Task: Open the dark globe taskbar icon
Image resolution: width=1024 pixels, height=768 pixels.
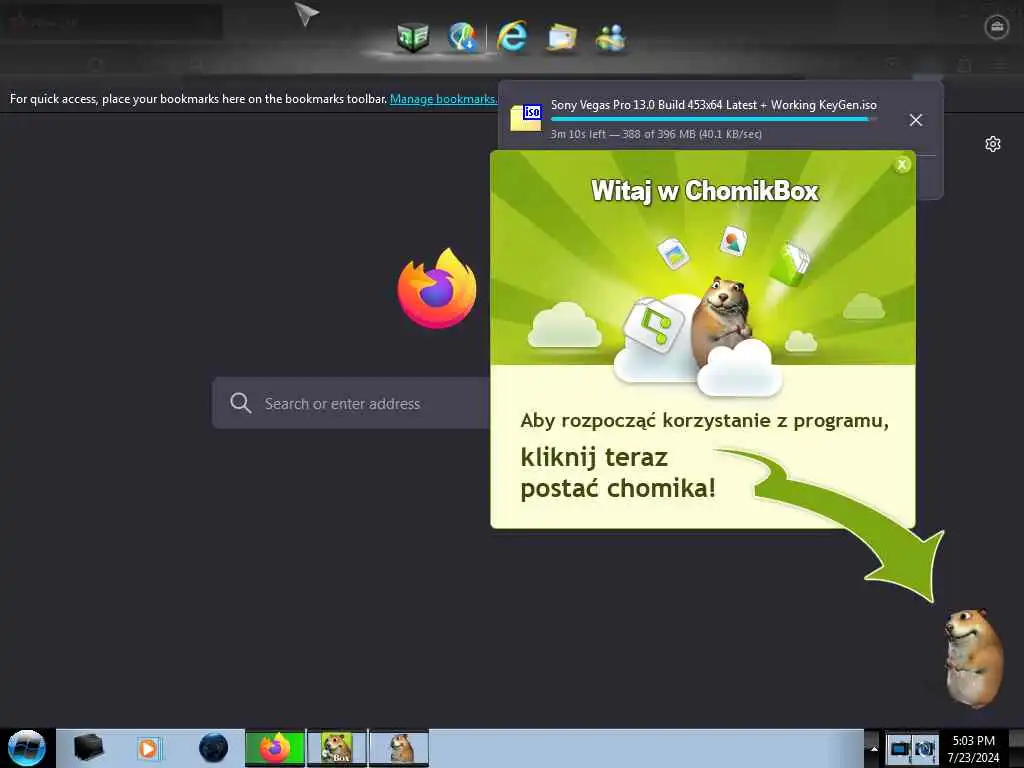Action: pos(214,748)
